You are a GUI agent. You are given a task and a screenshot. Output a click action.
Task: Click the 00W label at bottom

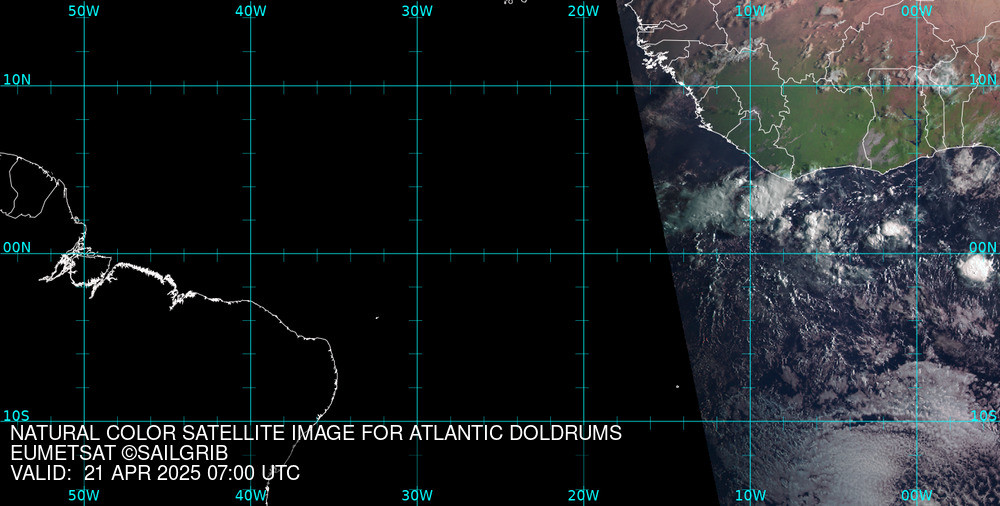click(917, 495)
